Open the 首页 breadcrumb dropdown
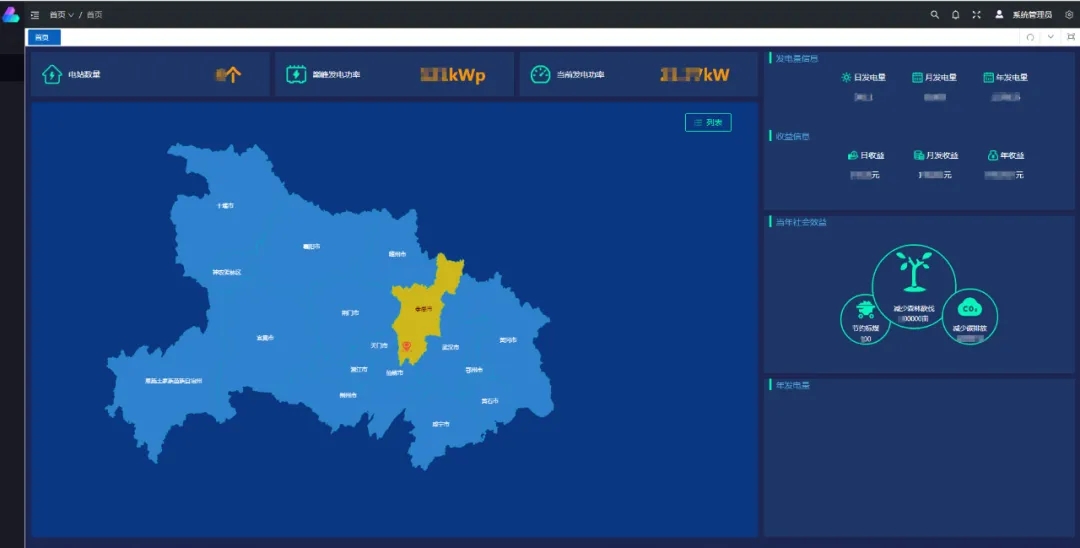The width and height of the screenshot is (1080, 548). (62, 15)
